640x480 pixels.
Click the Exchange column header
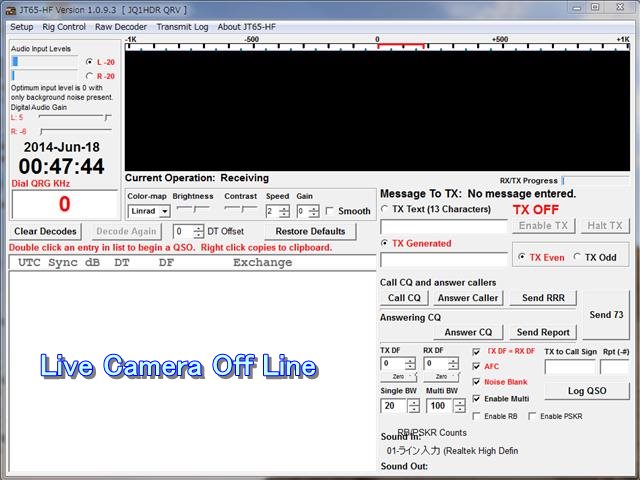tap(262, 262)
